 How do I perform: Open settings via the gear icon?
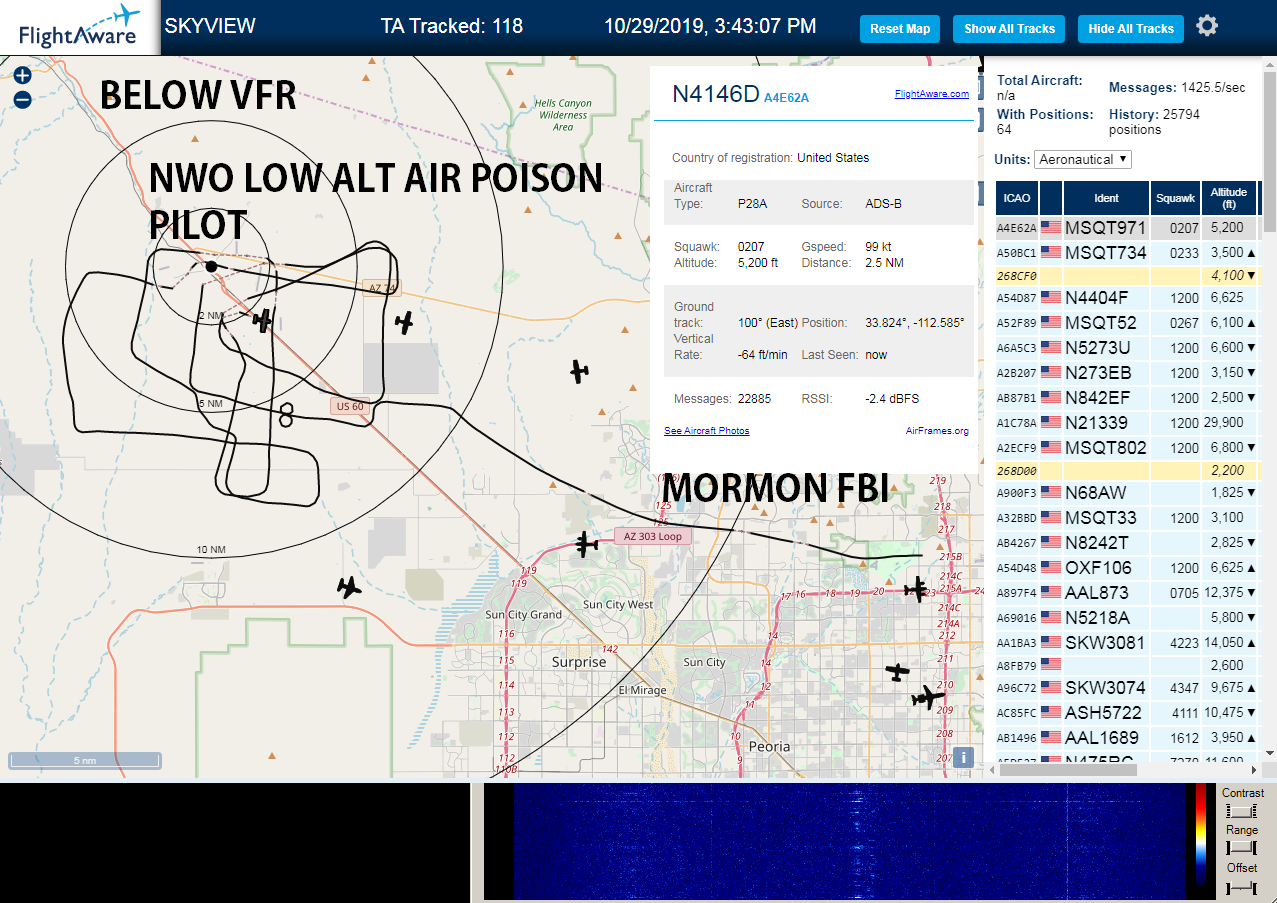pos(1207,26)
